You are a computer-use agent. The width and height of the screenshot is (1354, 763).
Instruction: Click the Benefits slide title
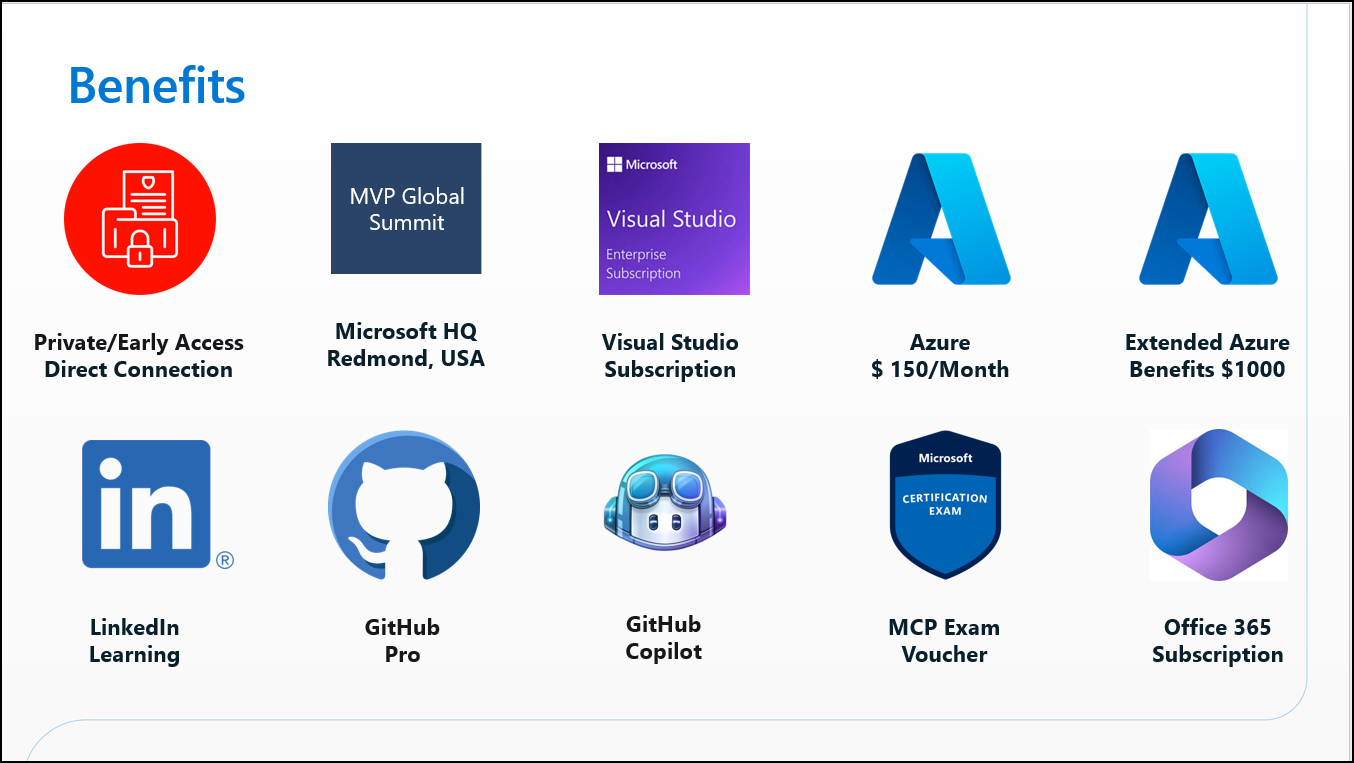coord(157,85)
